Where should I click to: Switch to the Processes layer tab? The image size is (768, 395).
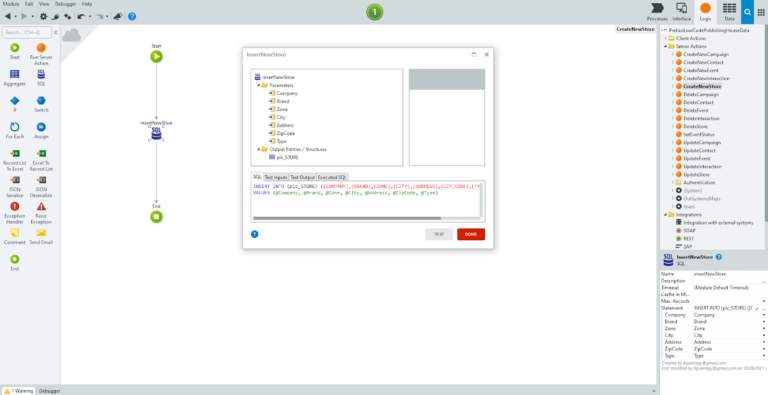(657, 12)
